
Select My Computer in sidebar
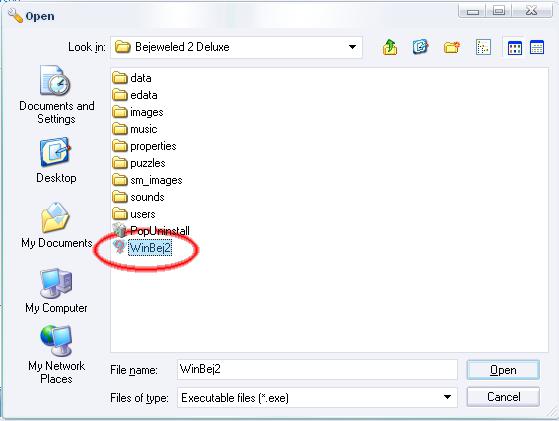(x=56, y=291)
